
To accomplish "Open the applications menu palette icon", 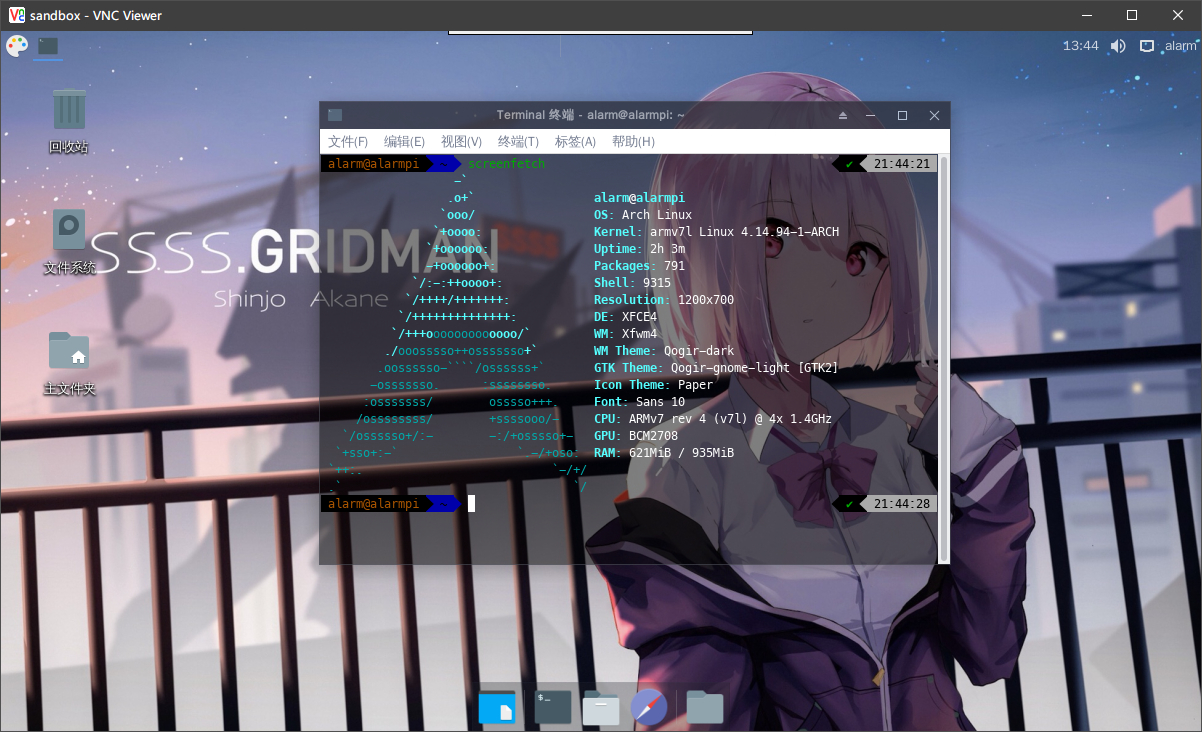I will click(17, 46).
